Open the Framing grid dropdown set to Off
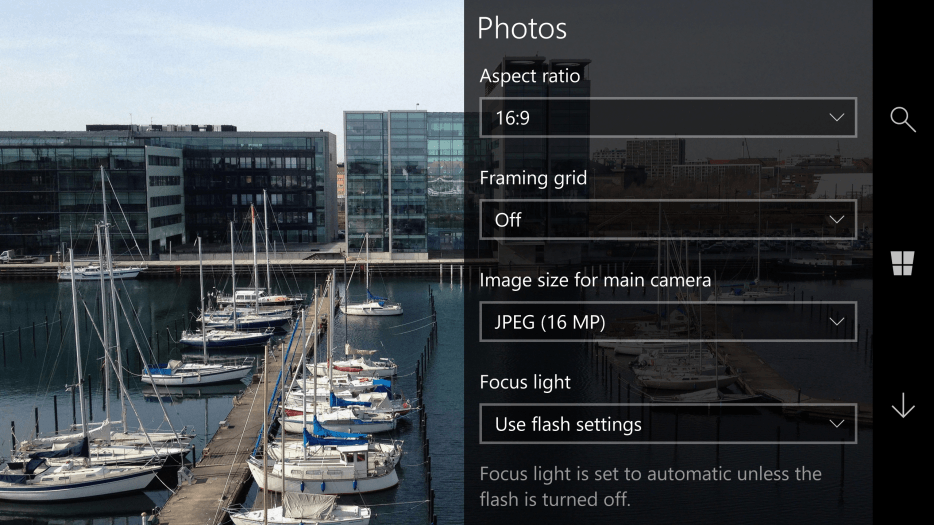Image resolution: width=934 pixels, height=525 pixels. tap(668, 220)
